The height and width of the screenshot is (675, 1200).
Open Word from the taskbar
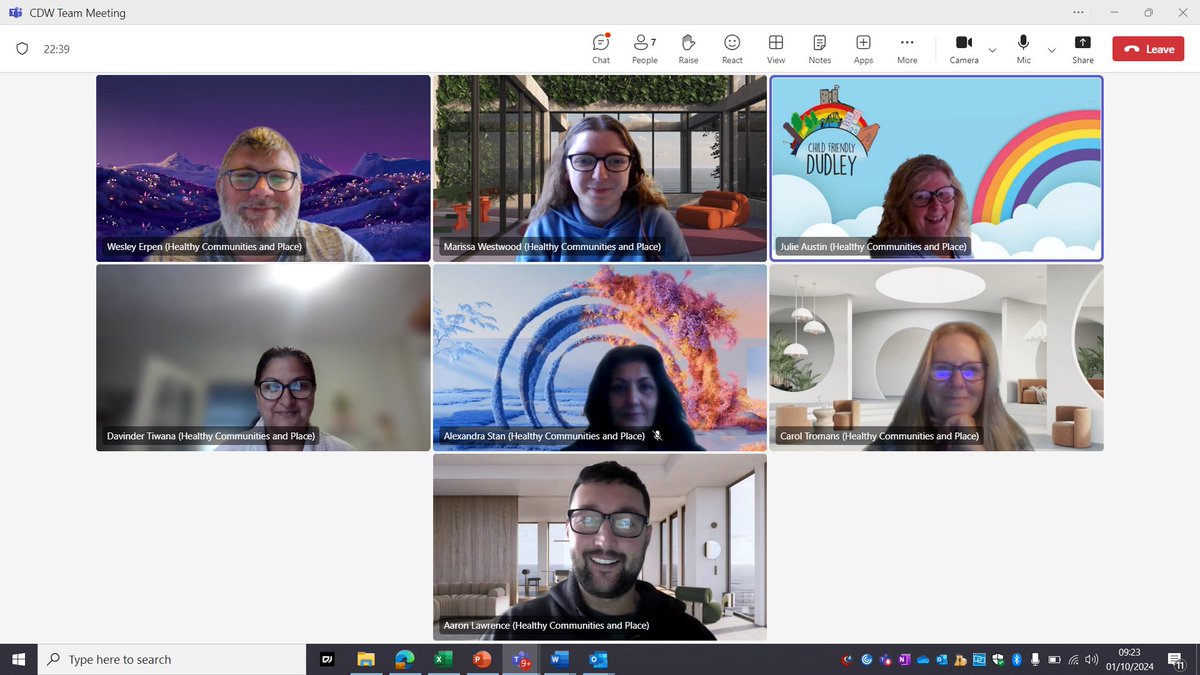(558, 659)
